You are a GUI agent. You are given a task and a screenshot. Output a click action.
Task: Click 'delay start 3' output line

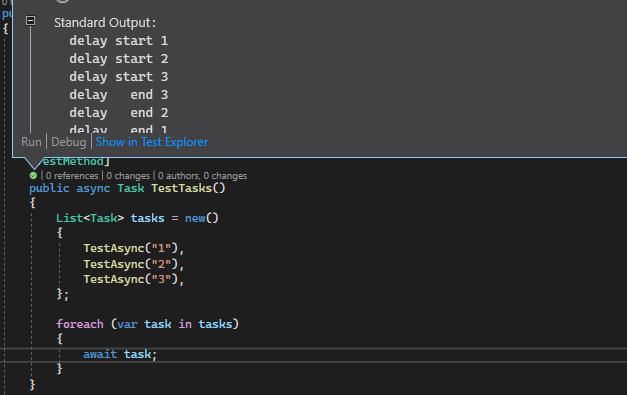118,76
